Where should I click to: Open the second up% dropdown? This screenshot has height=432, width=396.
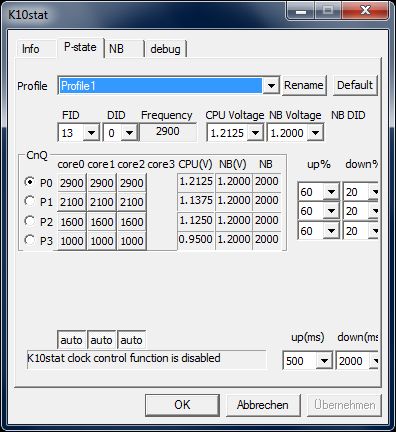(x=331, y=211)
